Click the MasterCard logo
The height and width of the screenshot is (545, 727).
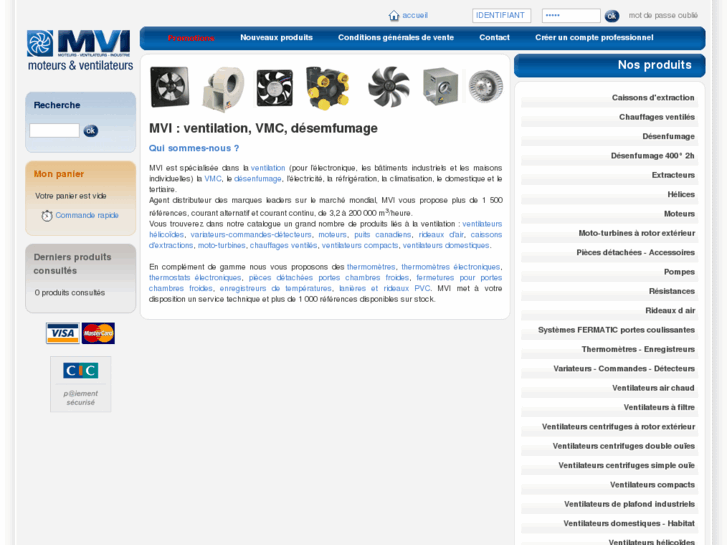[x=98, y=333]
